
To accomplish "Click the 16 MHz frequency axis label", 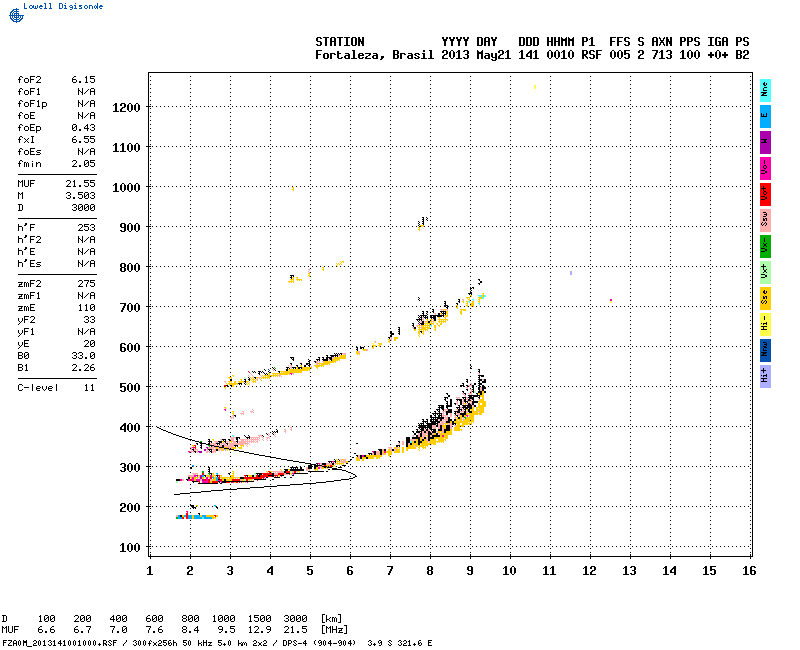I will [x=749, y=571].
